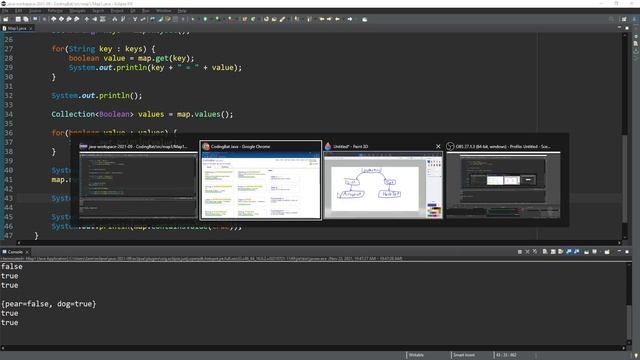
Task: Click Open Console icon in Console toolbar
Action: click(607, 252)
